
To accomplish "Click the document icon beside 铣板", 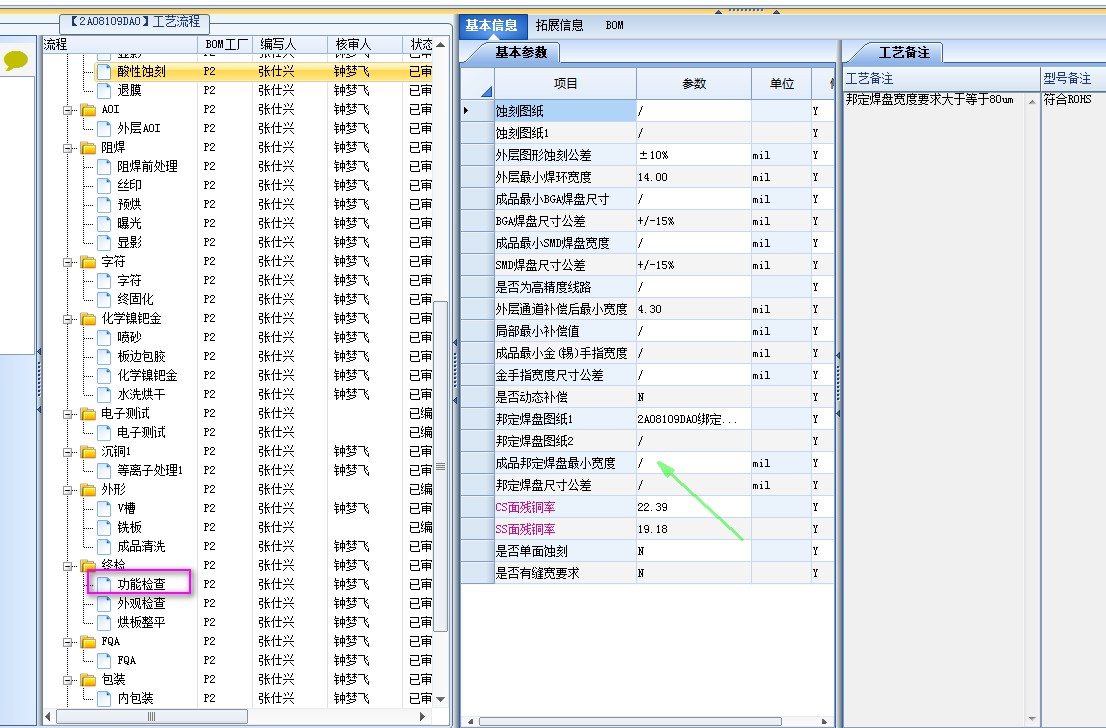I will pyautogui.click(x=104, y=528).
